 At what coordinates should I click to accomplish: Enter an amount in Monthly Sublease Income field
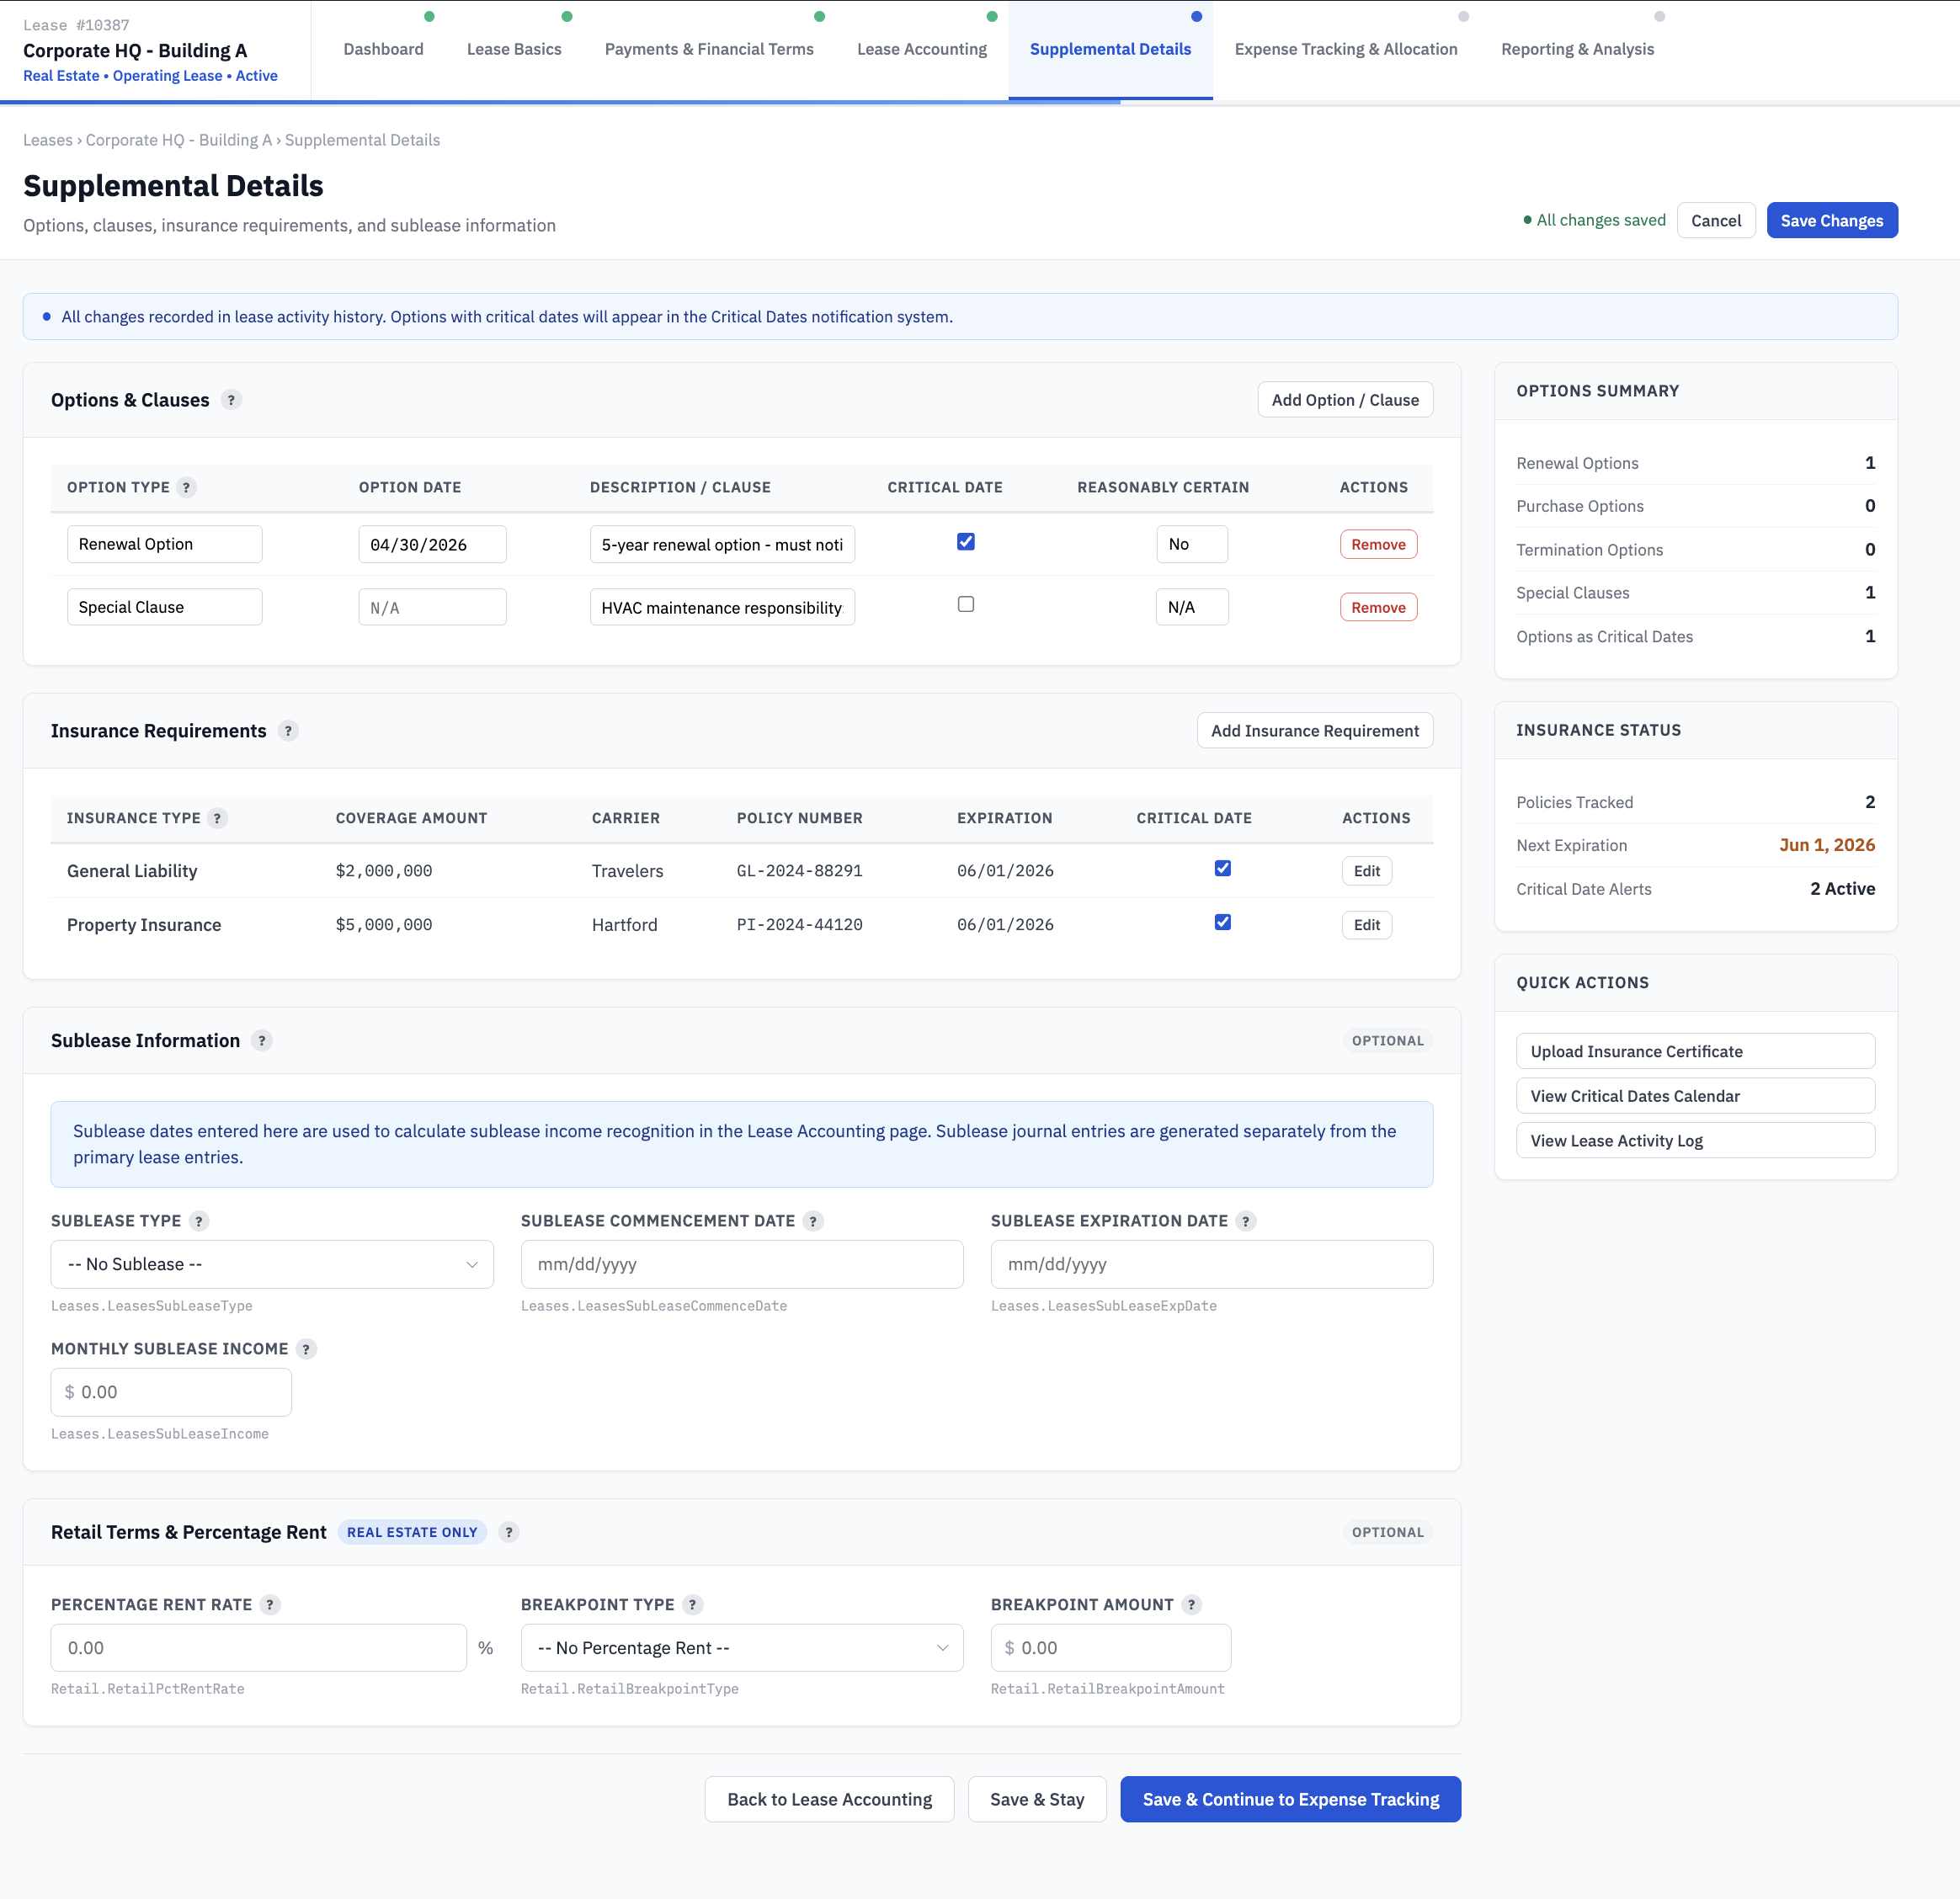tap(171, 1391)
